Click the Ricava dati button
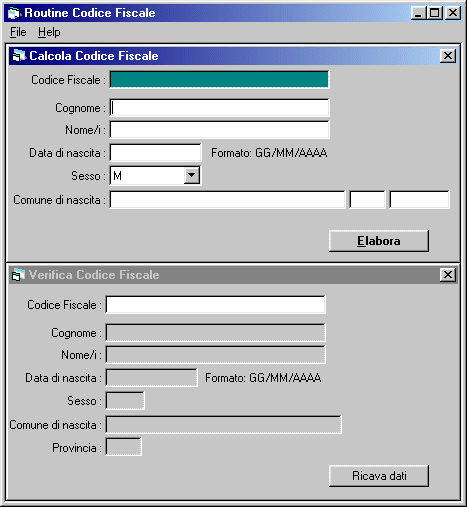 pos(379,476)
